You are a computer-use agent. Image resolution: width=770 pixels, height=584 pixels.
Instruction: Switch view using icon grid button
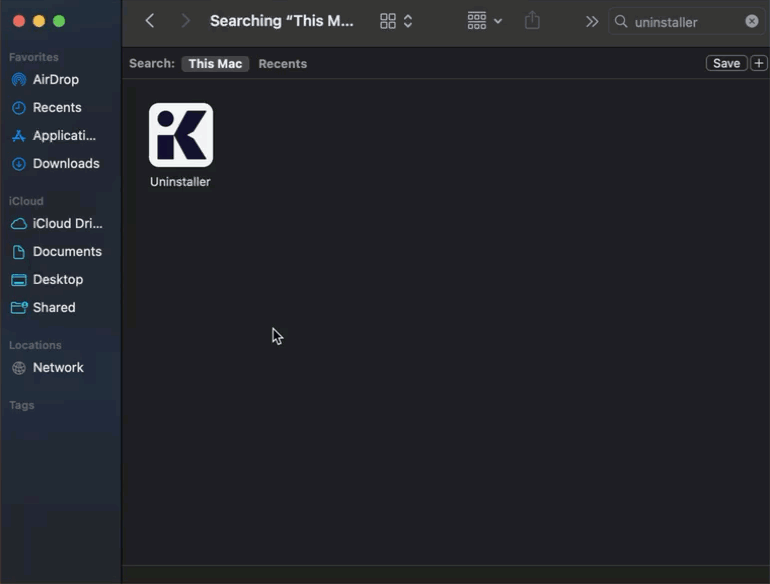tap(388, 21)
